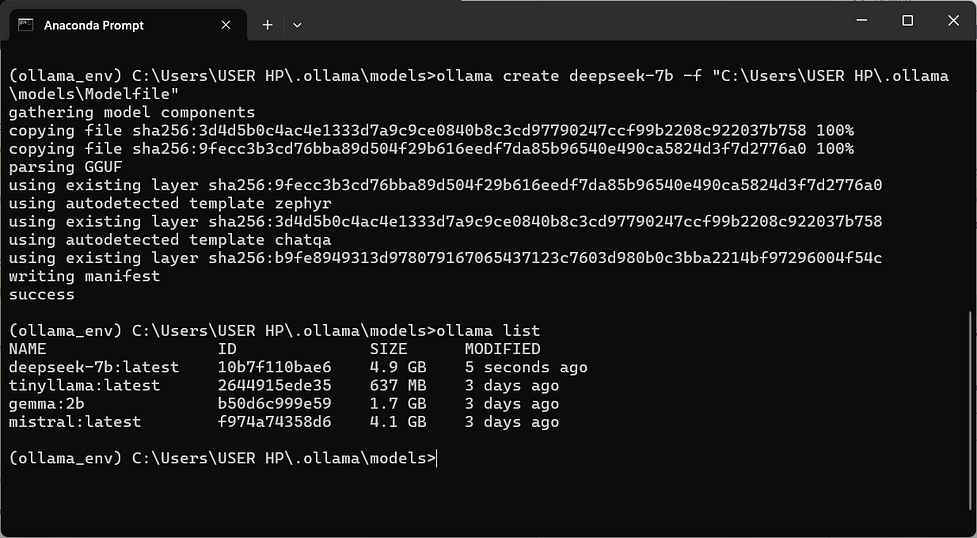Image resolution: width=977 pixels, height=538 pixels.
Task: Maximize the terminal window
Action: (x=908, y=21)
